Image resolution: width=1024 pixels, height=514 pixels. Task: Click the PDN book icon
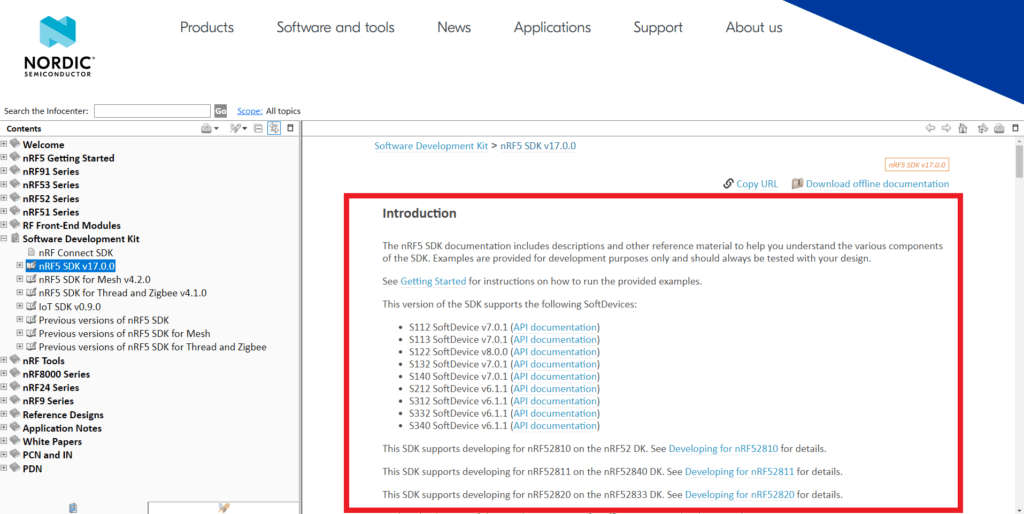(x=15, y=468)
